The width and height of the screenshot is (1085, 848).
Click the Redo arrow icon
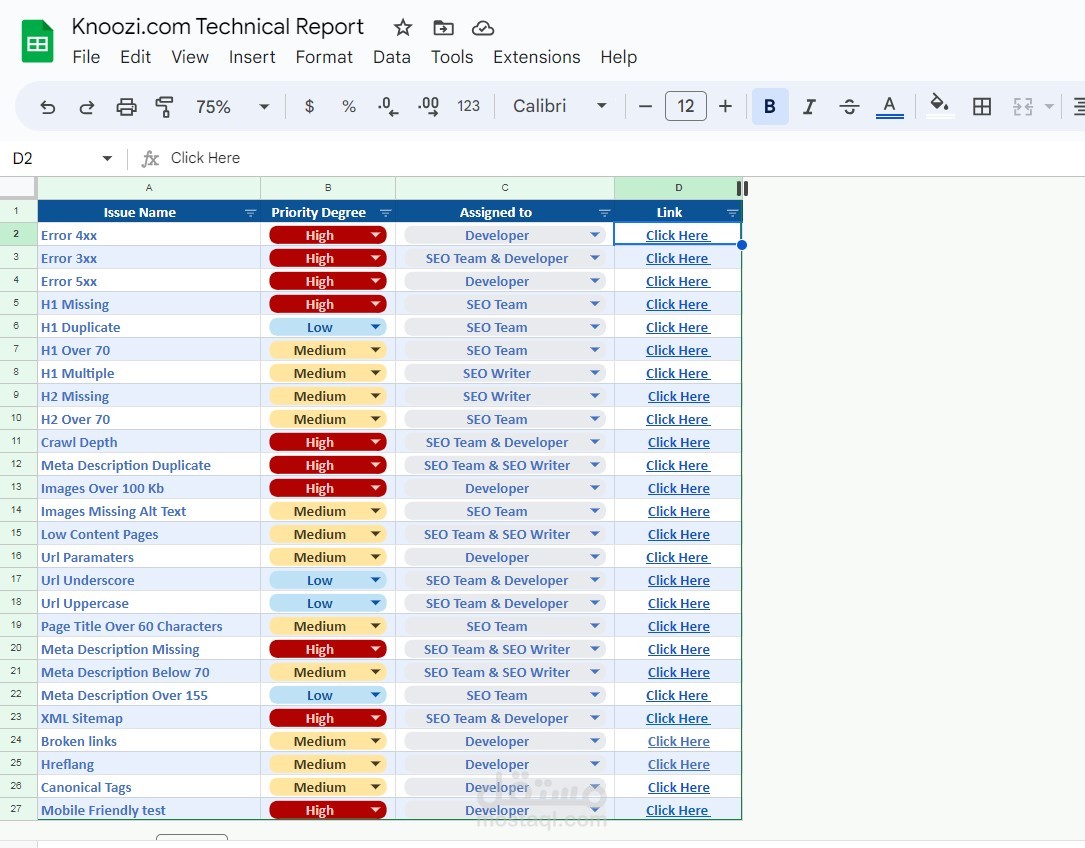[x=86, y=107]
